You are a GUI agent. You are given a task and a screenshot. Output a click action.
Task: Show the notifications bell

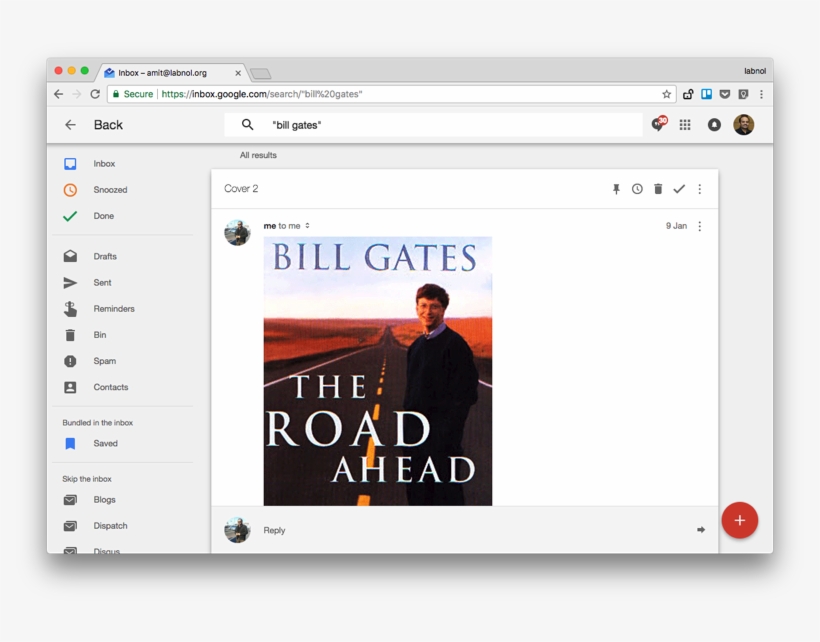(x=714, y=125)
